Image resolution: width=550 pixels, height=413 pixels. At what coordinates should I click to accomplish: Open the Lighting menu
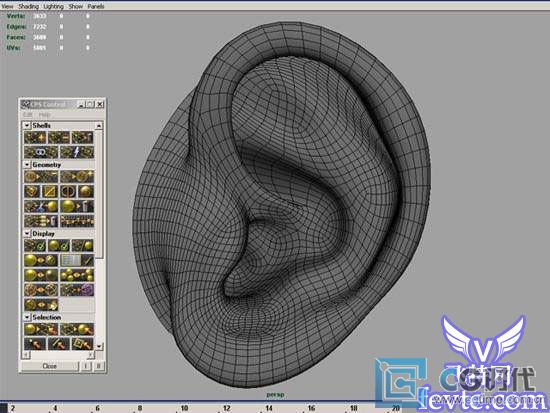tap(54, 6)
